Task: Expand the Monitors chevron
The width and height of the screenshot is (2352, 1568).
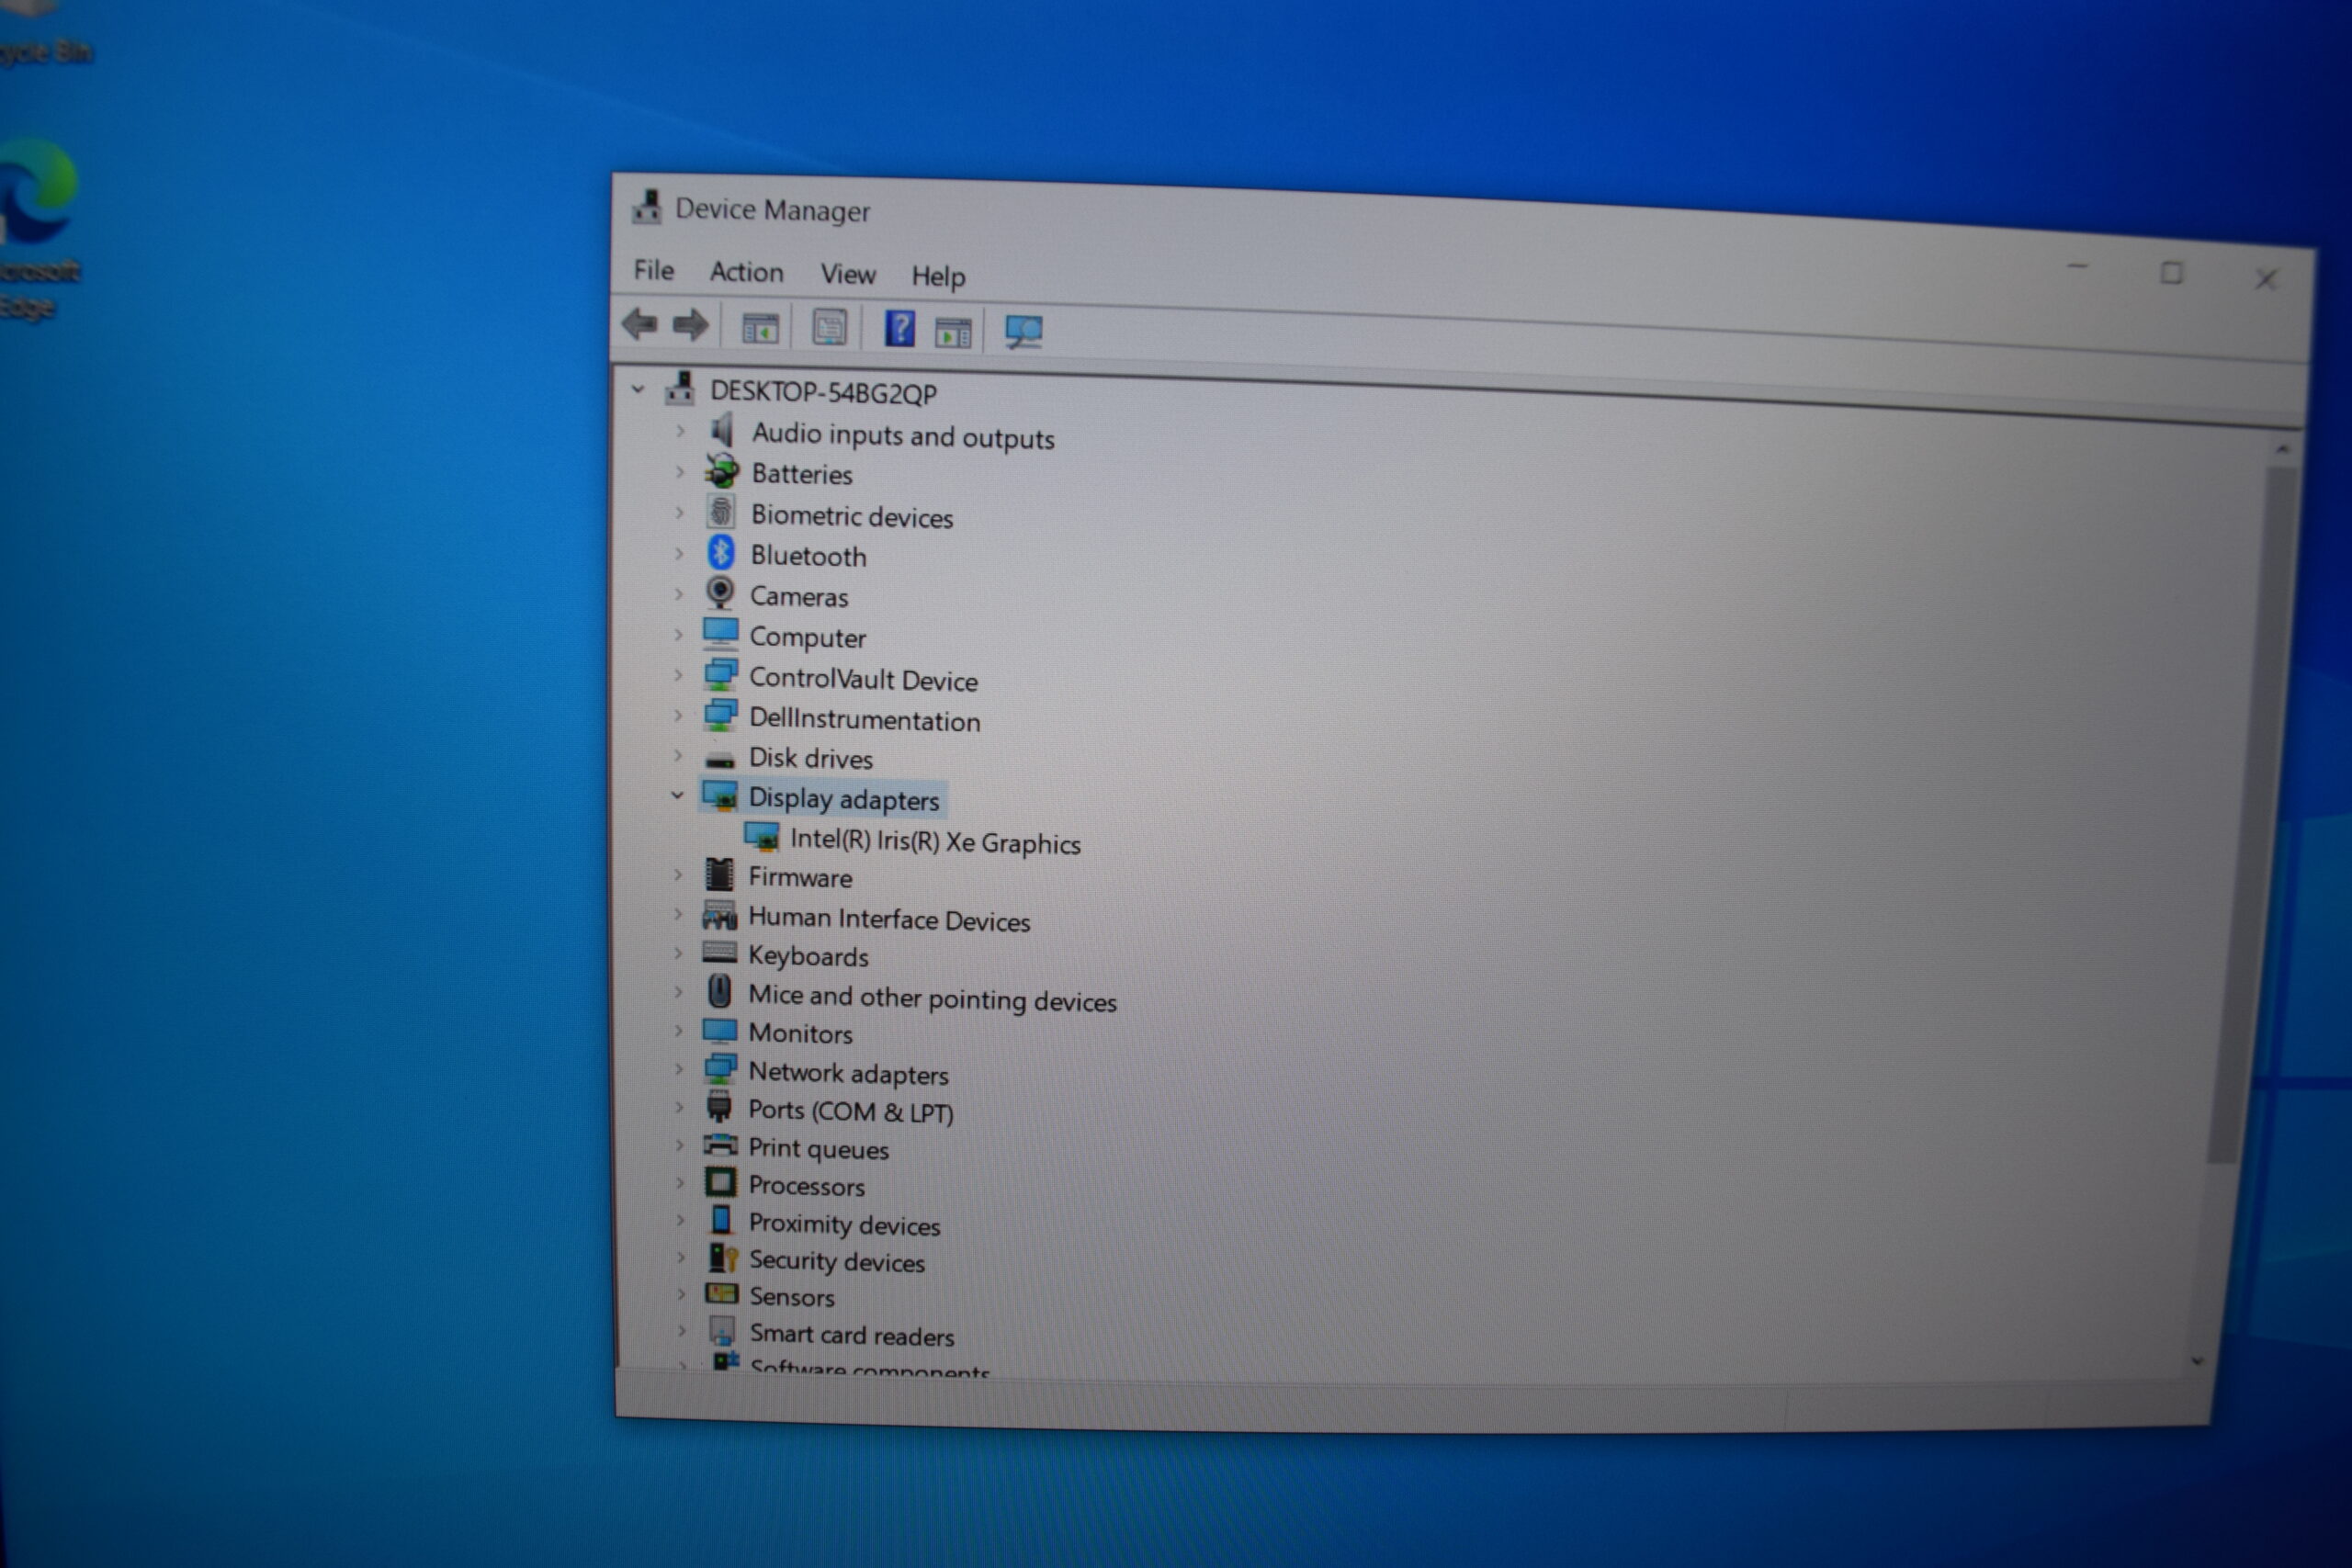Action: [679, 1030]
